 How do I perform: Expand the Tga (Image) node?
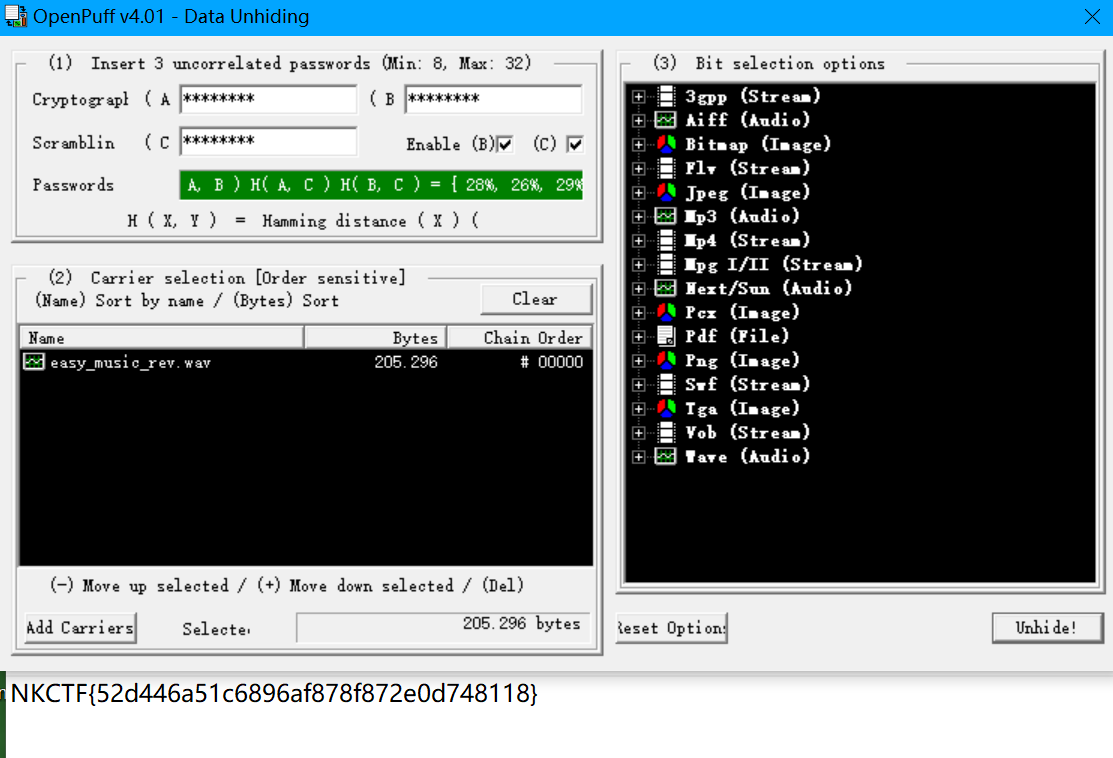tap(639, 409)
